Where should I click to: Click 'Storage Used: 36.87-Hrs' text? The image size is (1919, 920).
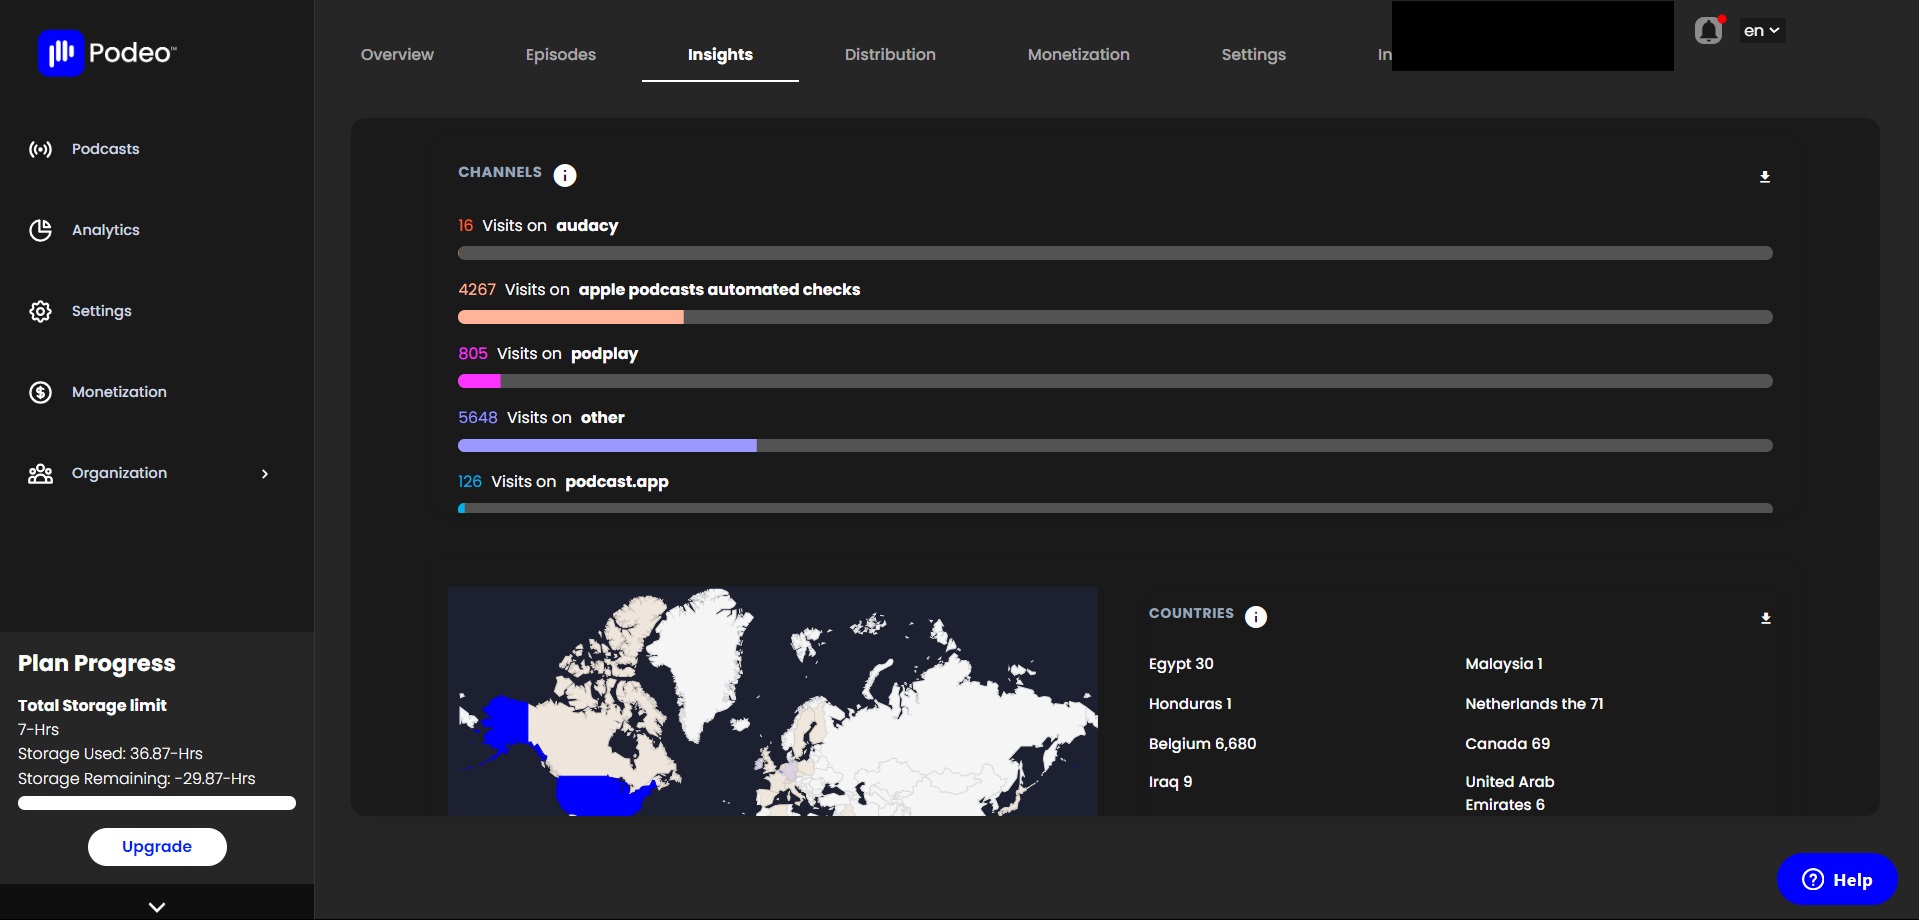(x=110, y=754)
